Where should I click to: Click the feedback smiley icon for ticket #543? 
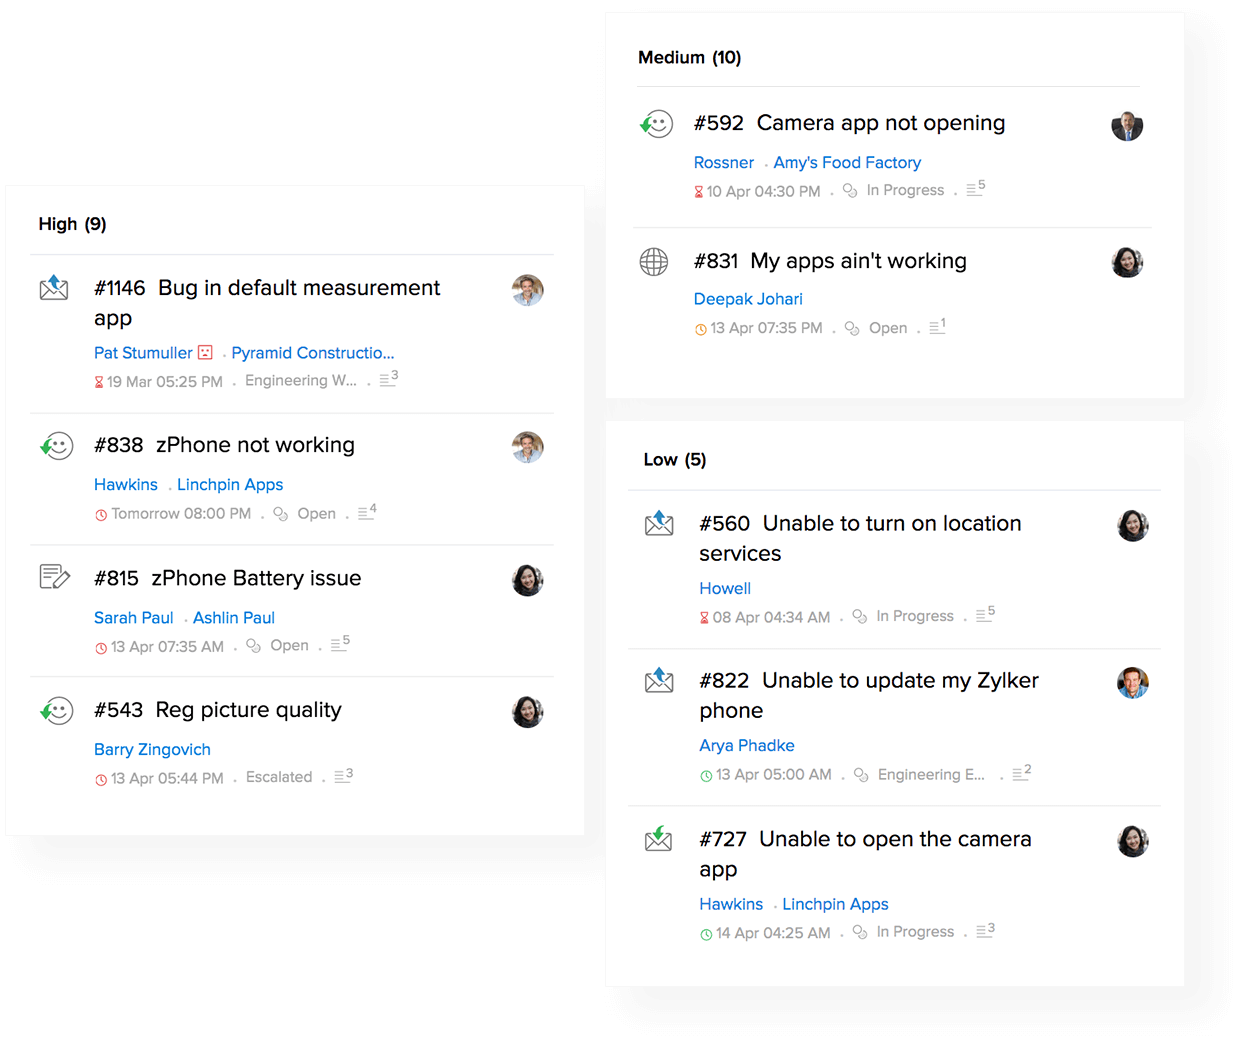[x=56, y=710]
